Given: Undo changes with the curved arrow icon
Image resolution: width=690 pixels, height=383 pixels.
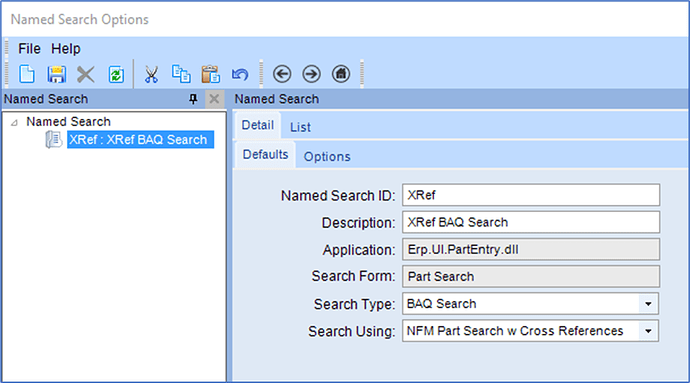Looking at the screenshot, I should point(240,74).
